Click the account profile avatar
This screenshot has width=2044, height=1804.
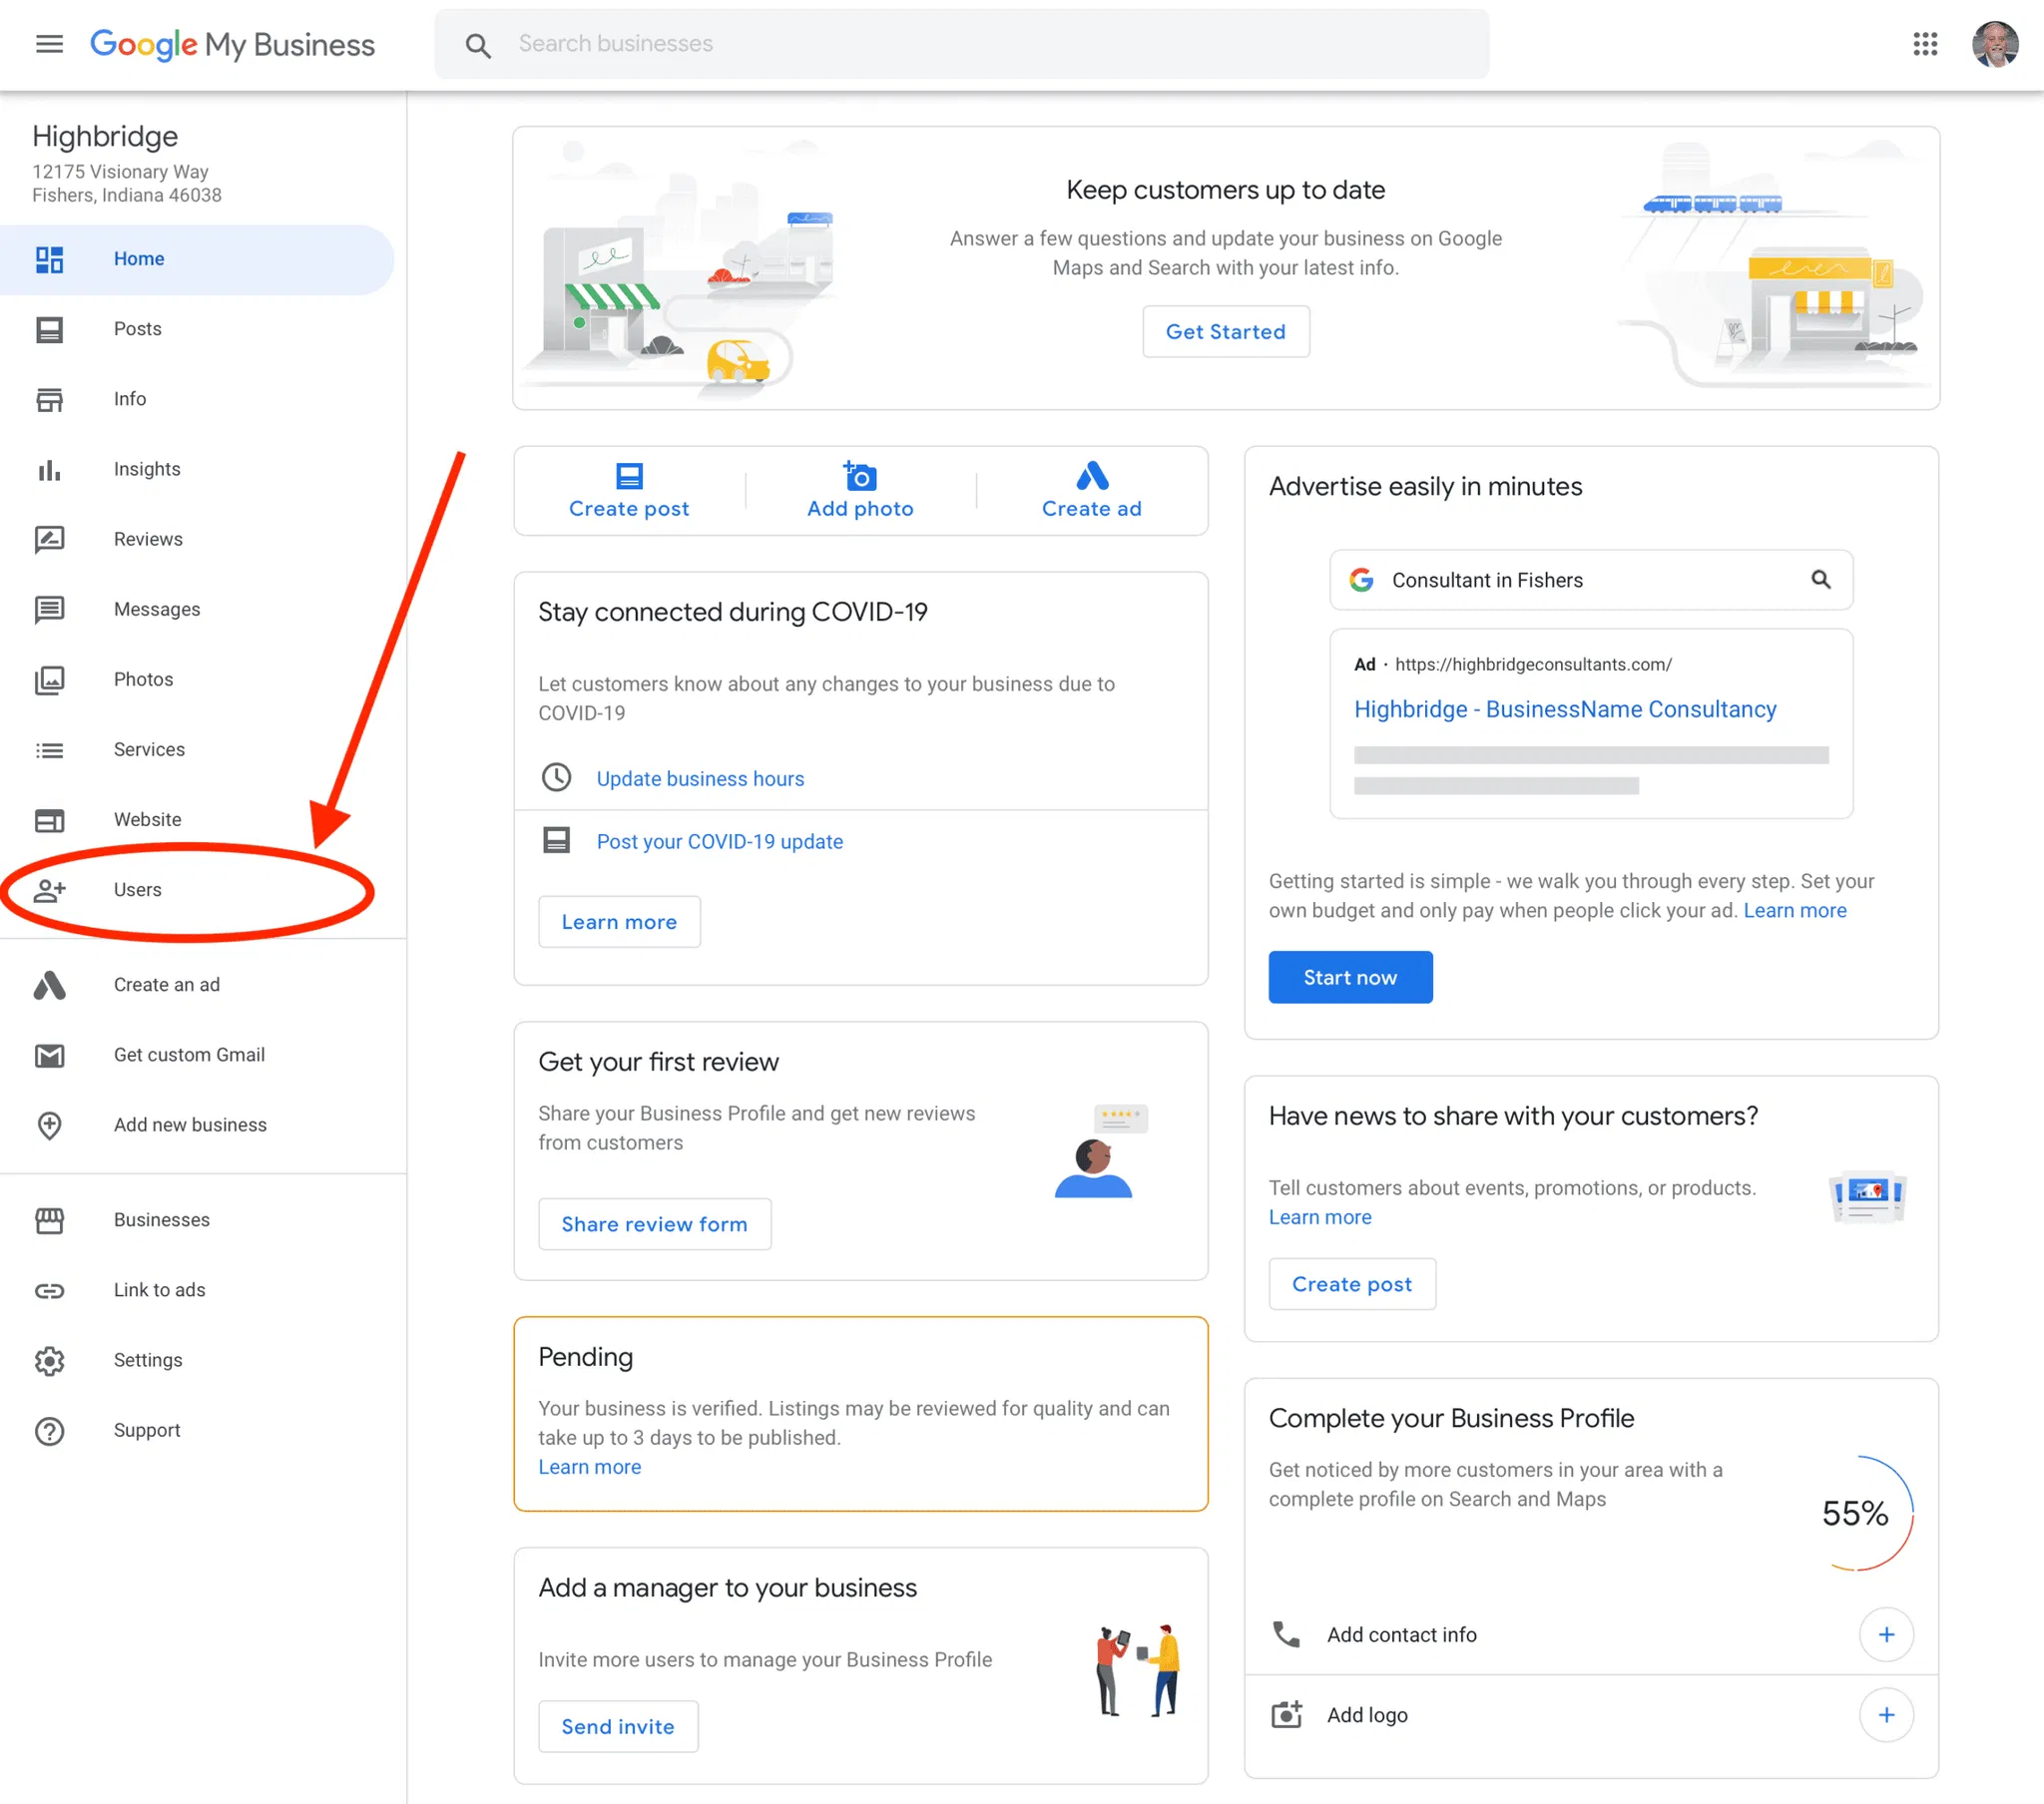1994,44
